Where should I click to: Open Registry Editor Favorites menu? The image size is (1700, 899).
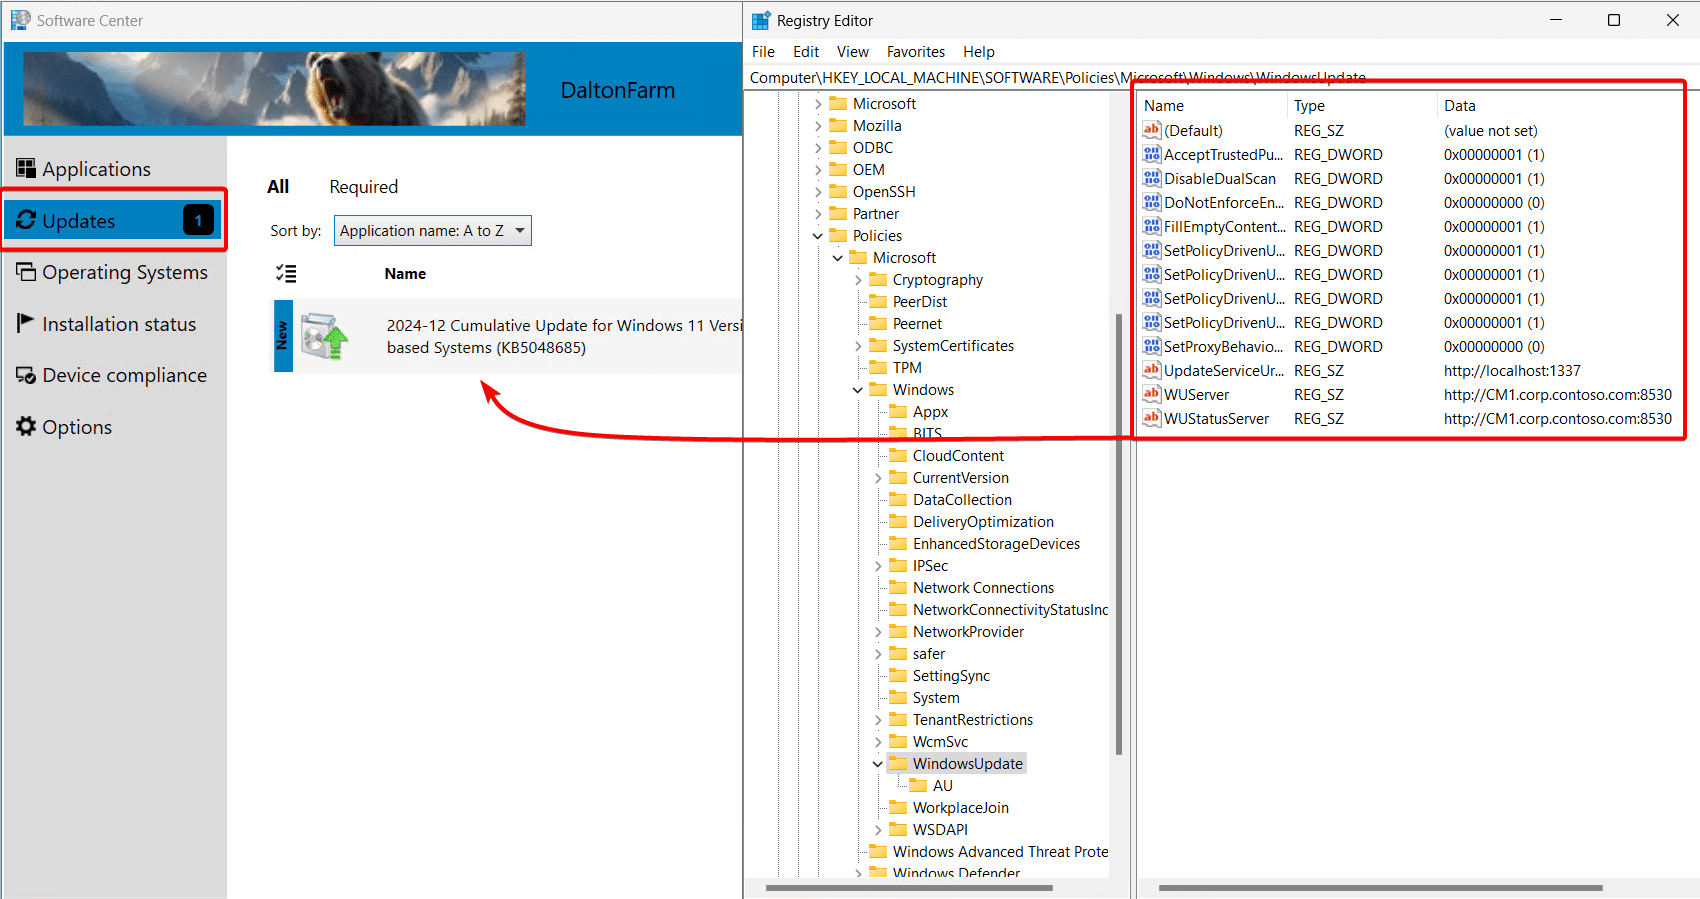[x=916, y=52]
